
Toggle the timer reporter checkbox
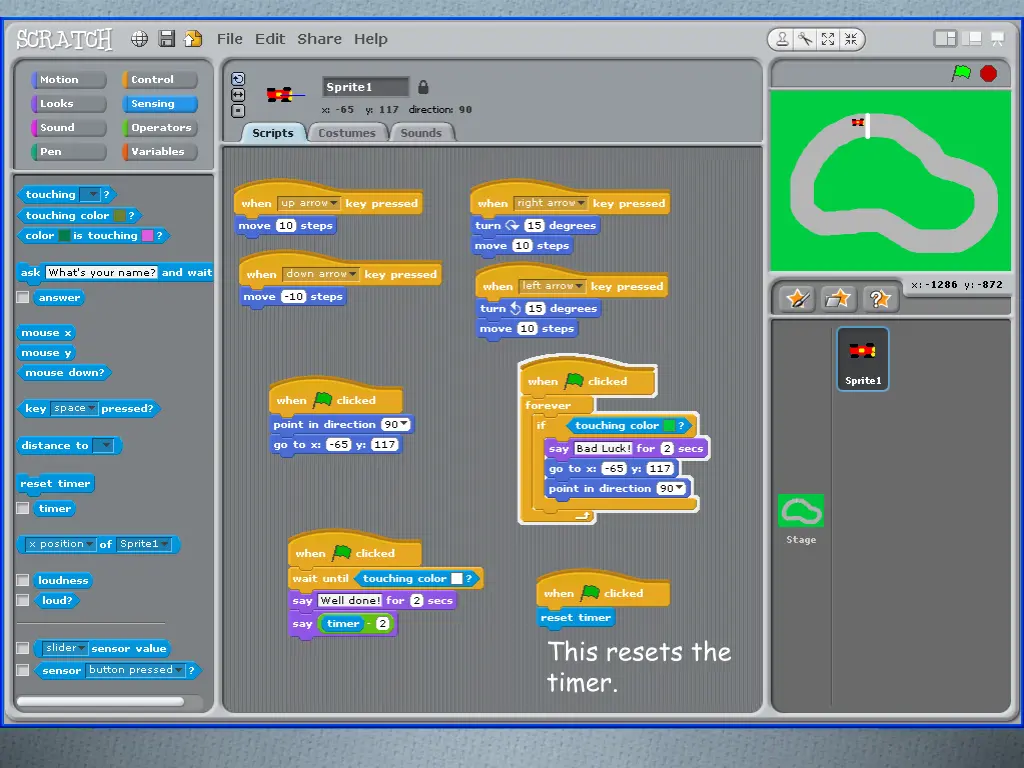[x=23, y=508]
